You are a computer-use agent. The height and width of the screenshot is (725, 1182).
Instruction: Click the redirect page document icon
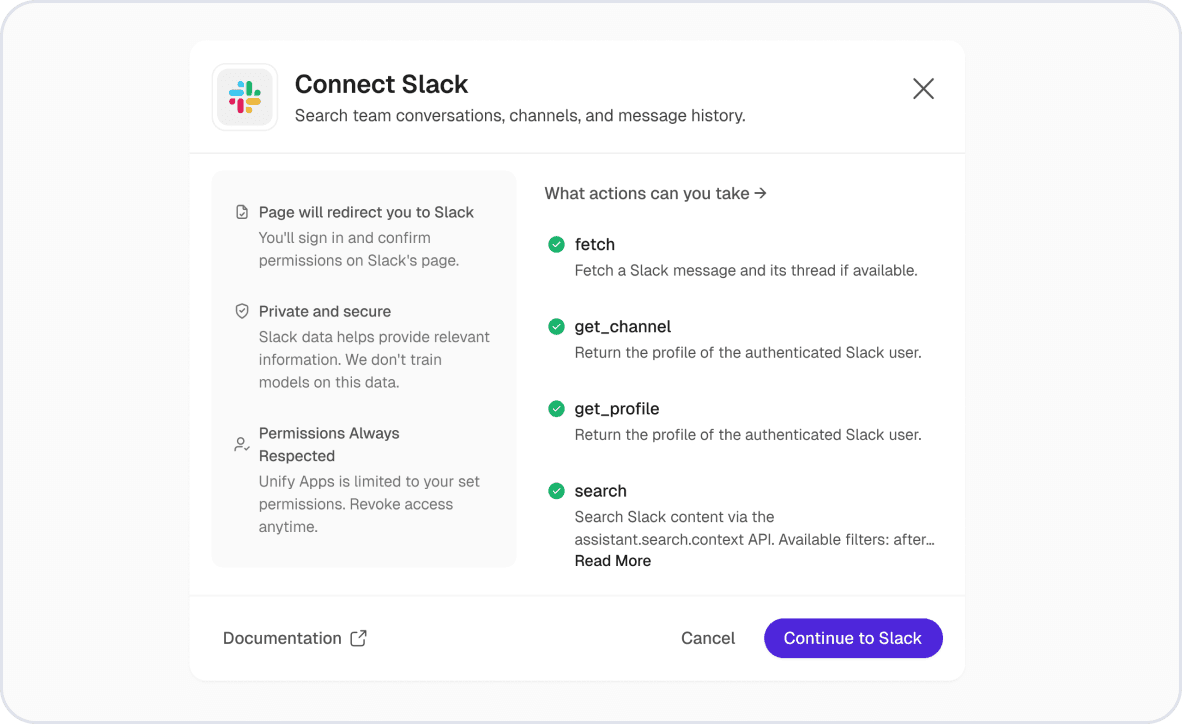click(241, 212)
